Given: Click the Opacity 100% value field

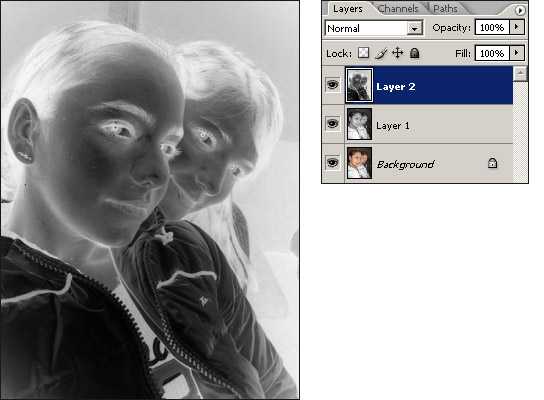Looking at the screenshot, I should tap(492, 27).
